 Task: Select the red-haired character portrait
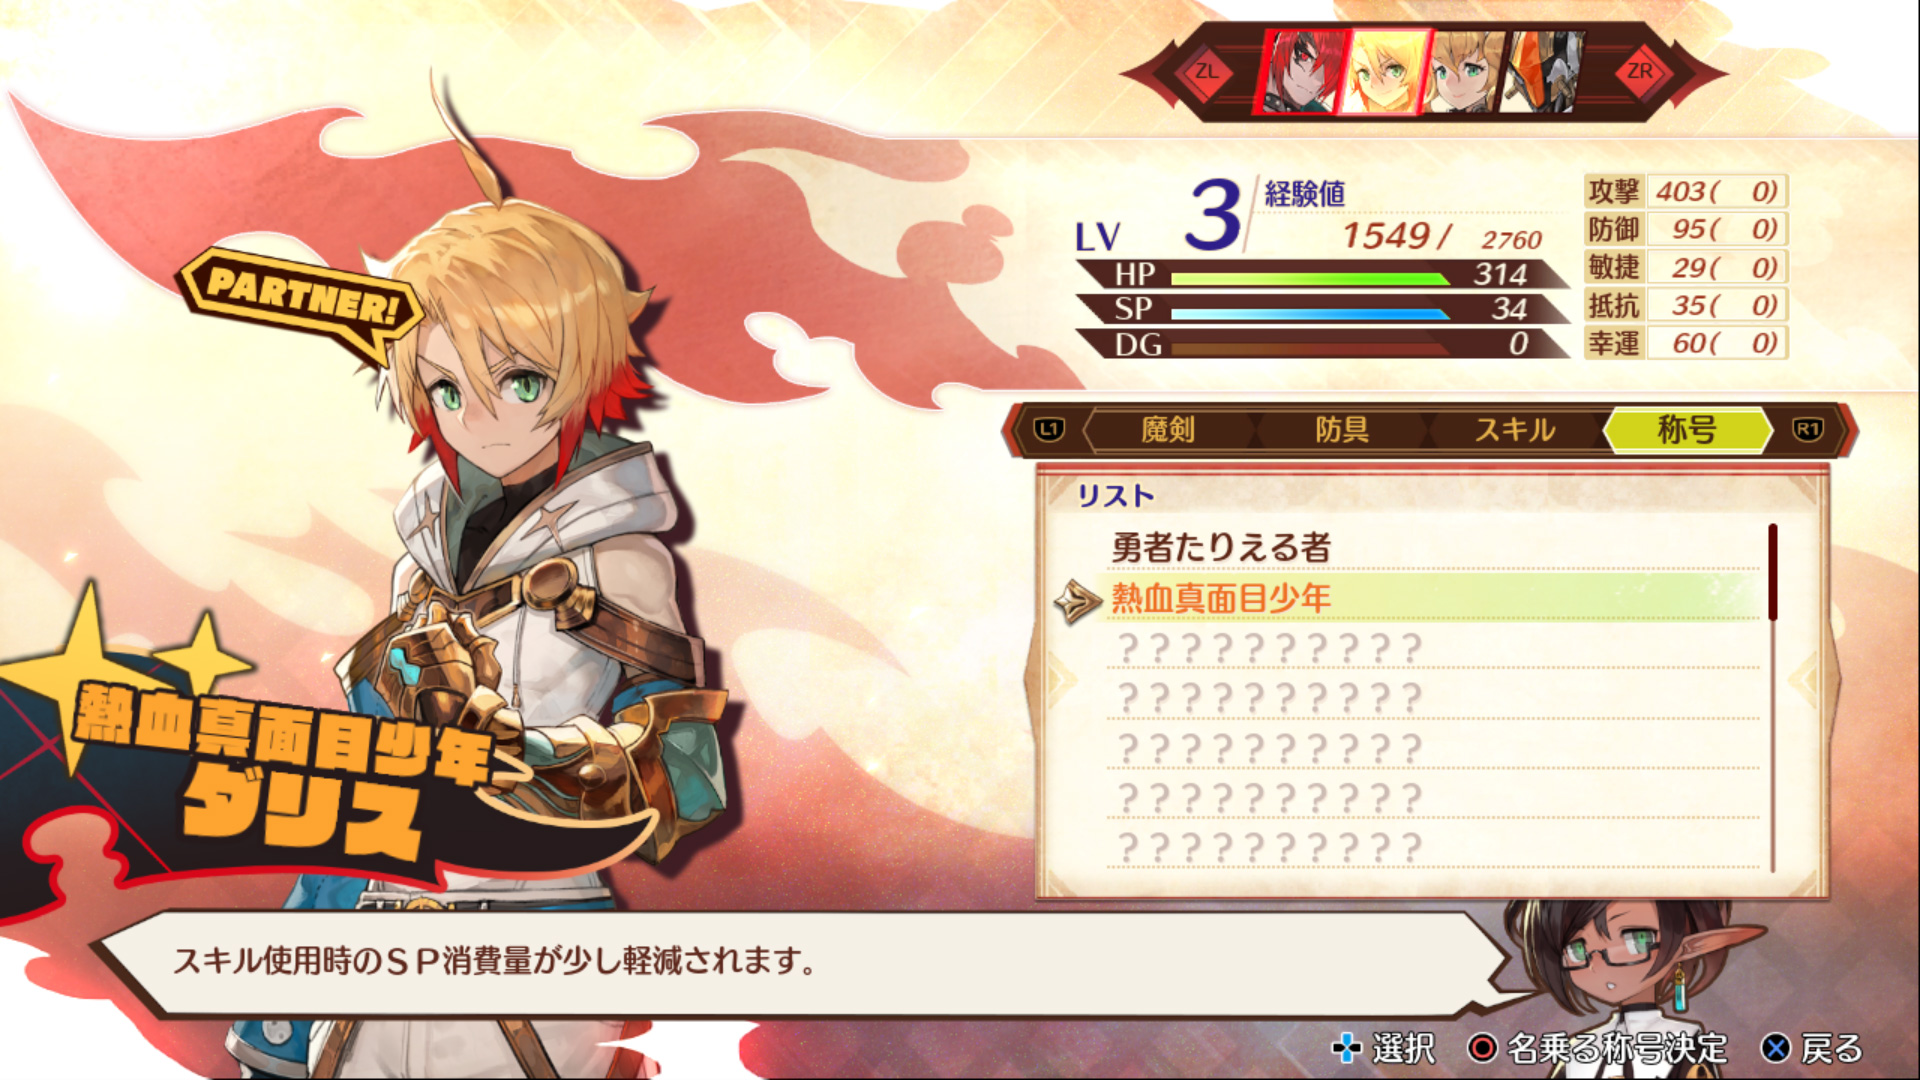click(1301, 71)
